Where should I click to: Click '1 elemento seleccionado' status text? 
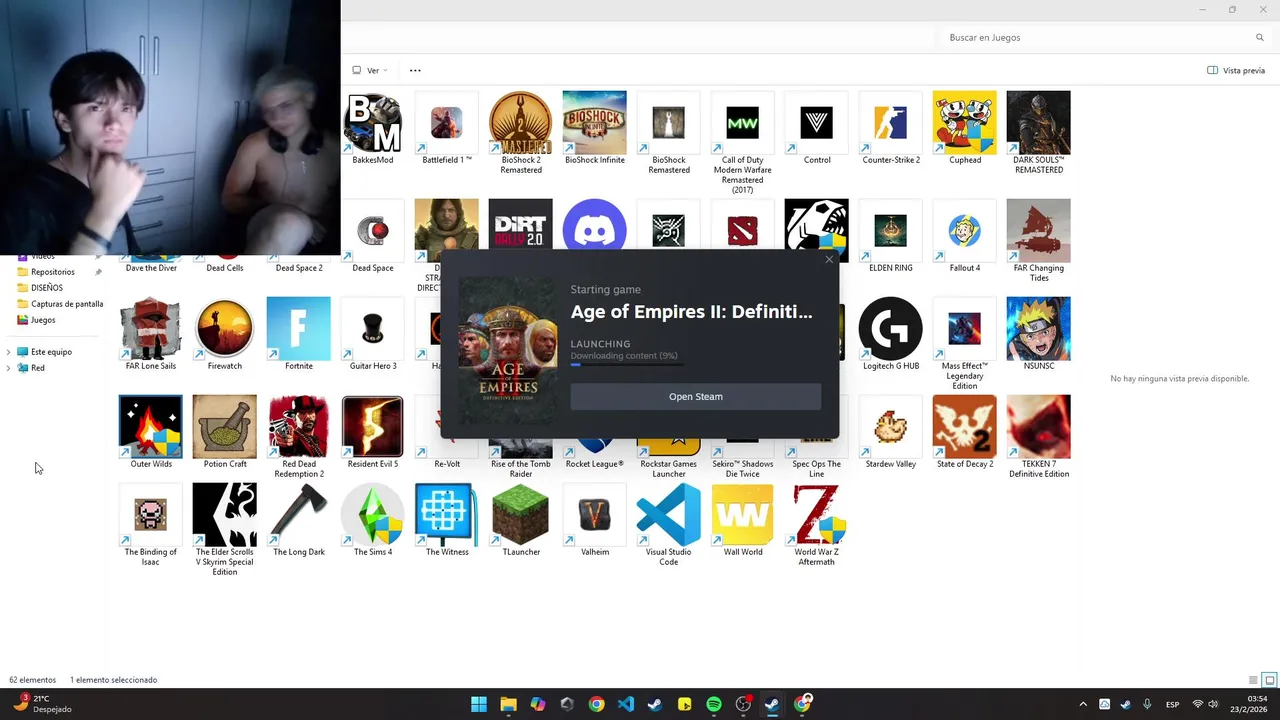[x=113, y=680]
